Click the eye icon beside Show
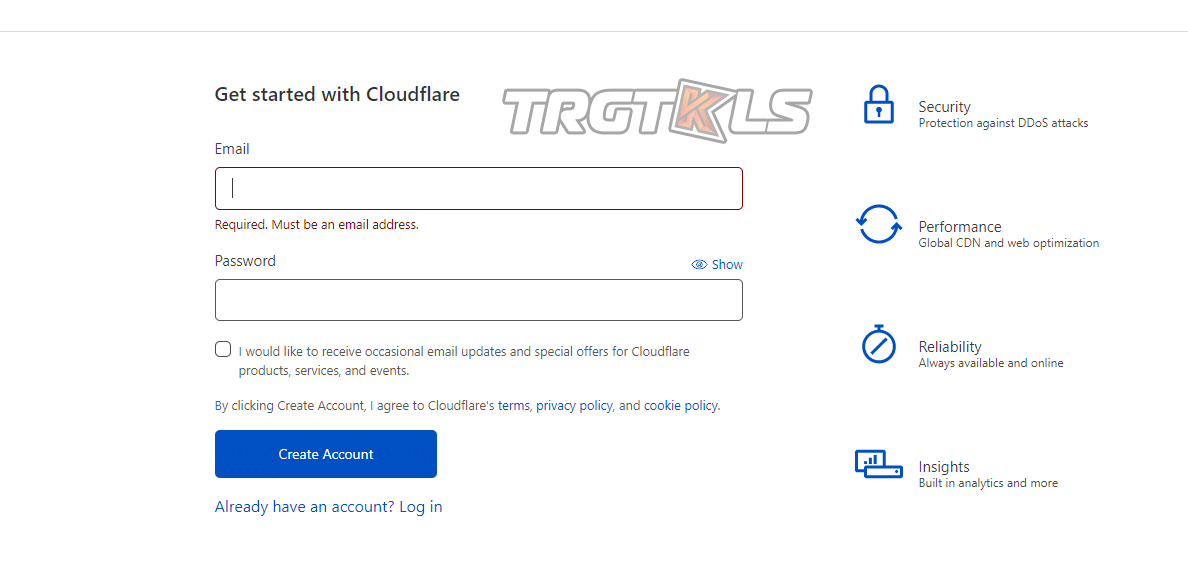 click(x=699, y=265)
